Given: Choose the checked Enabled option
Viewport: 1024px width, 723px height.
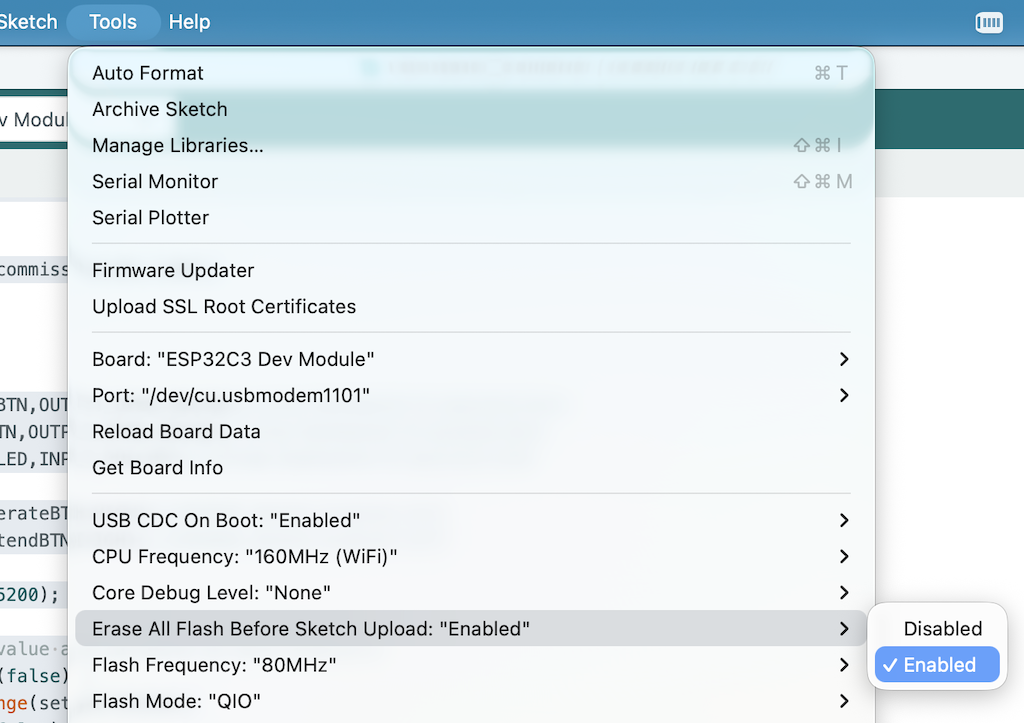Looking at the screenshot, I should coord(938,665).
